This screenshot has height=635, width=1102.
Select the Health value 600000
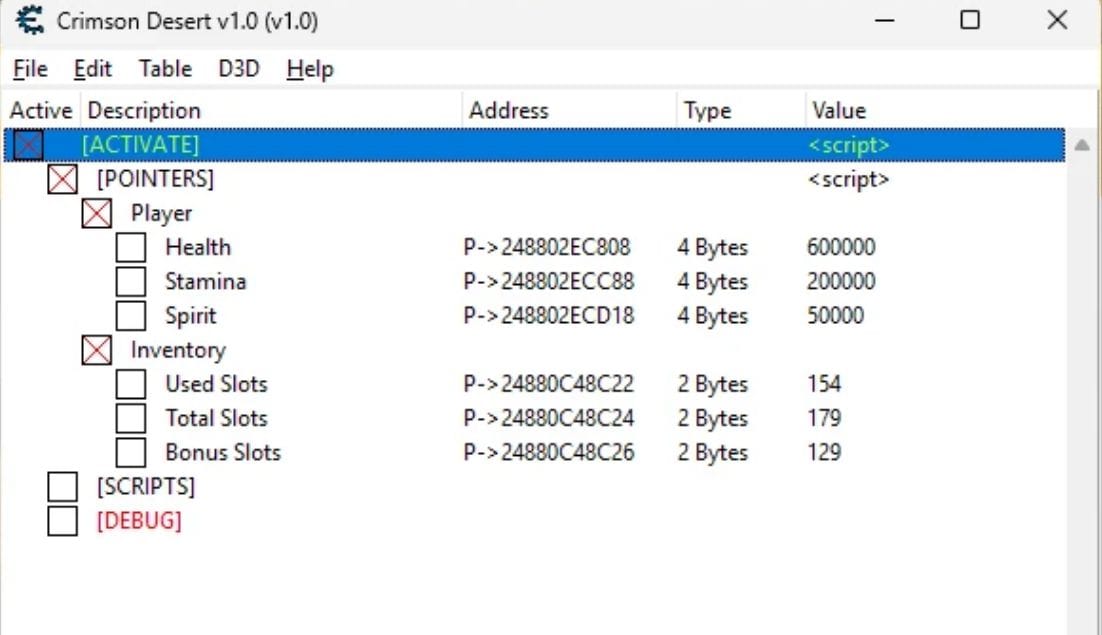pyautogui.click(x=840, y=248)
